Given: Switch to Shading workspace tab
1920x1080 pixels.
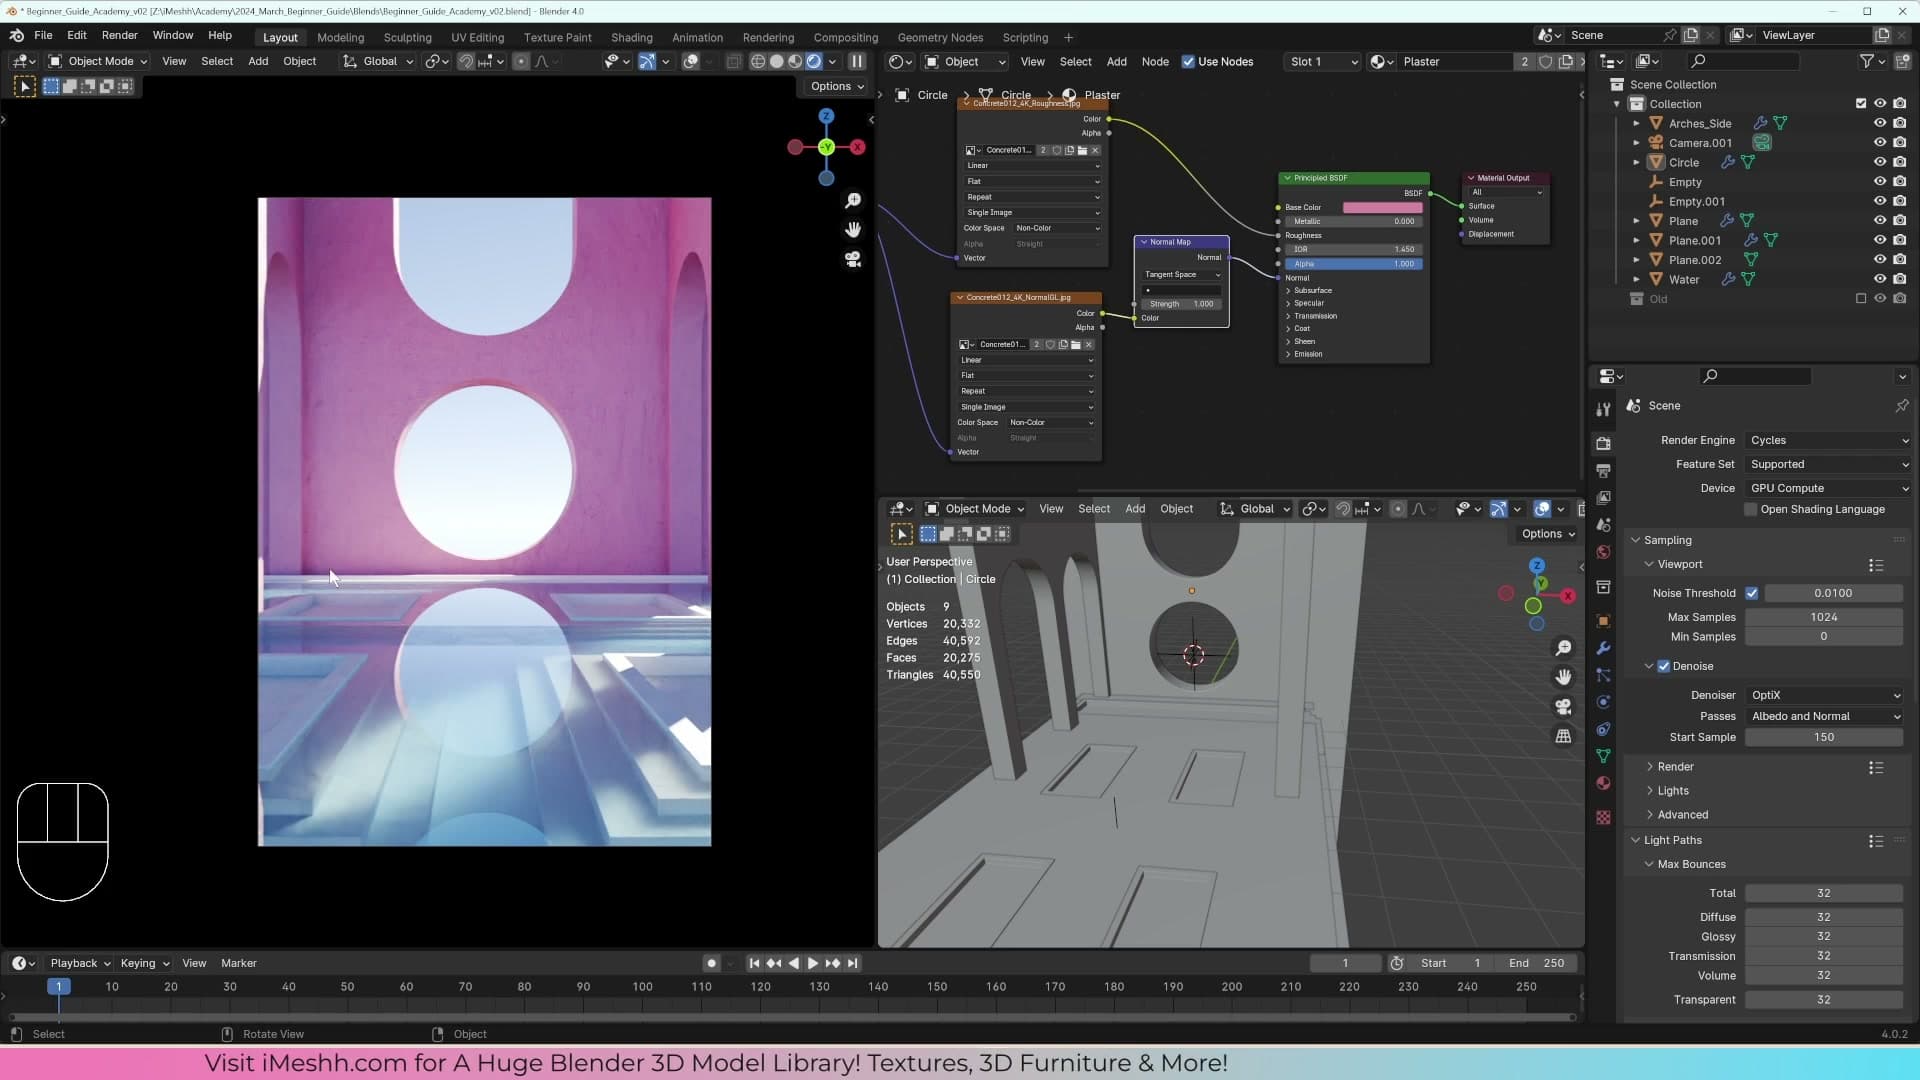Looking at the screenshot, I should [631, 37].
